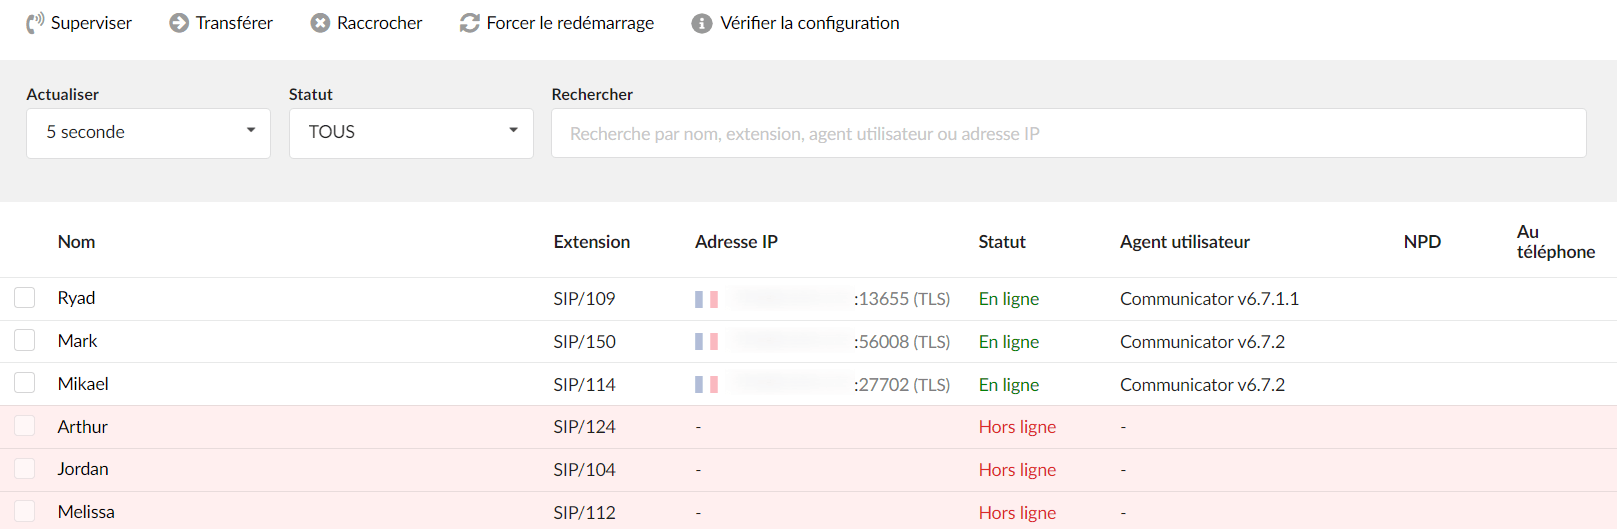This screenshot has height=529, width=1617.
Task: Click the Vérifier la configuration info icon
Action: pyautogui.click(x=702, y=23)
